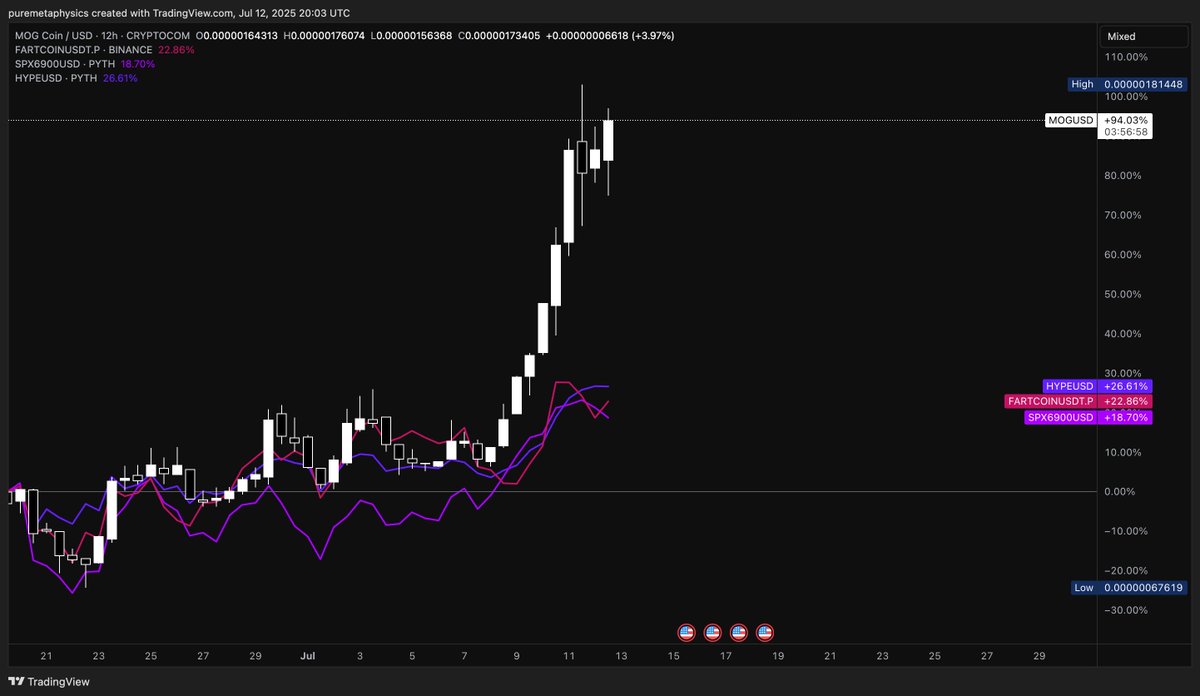
Task: Click the 0.00% level on price scale
Action: pyautogui.click(x=1120, y=491)
